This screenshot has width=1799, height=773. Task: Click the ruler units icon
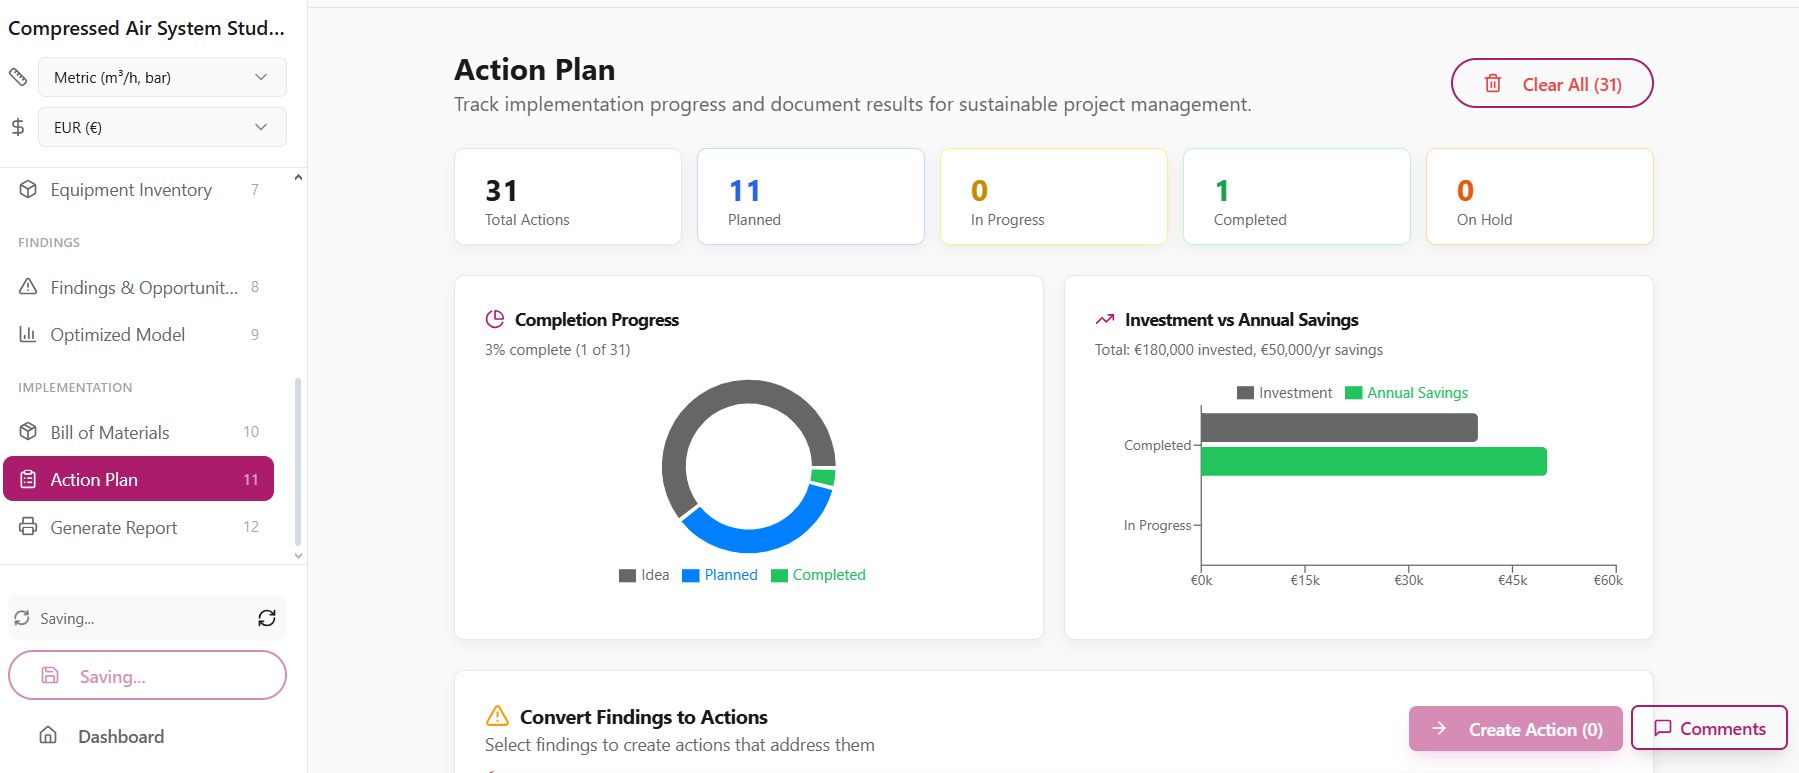point(18,77)
